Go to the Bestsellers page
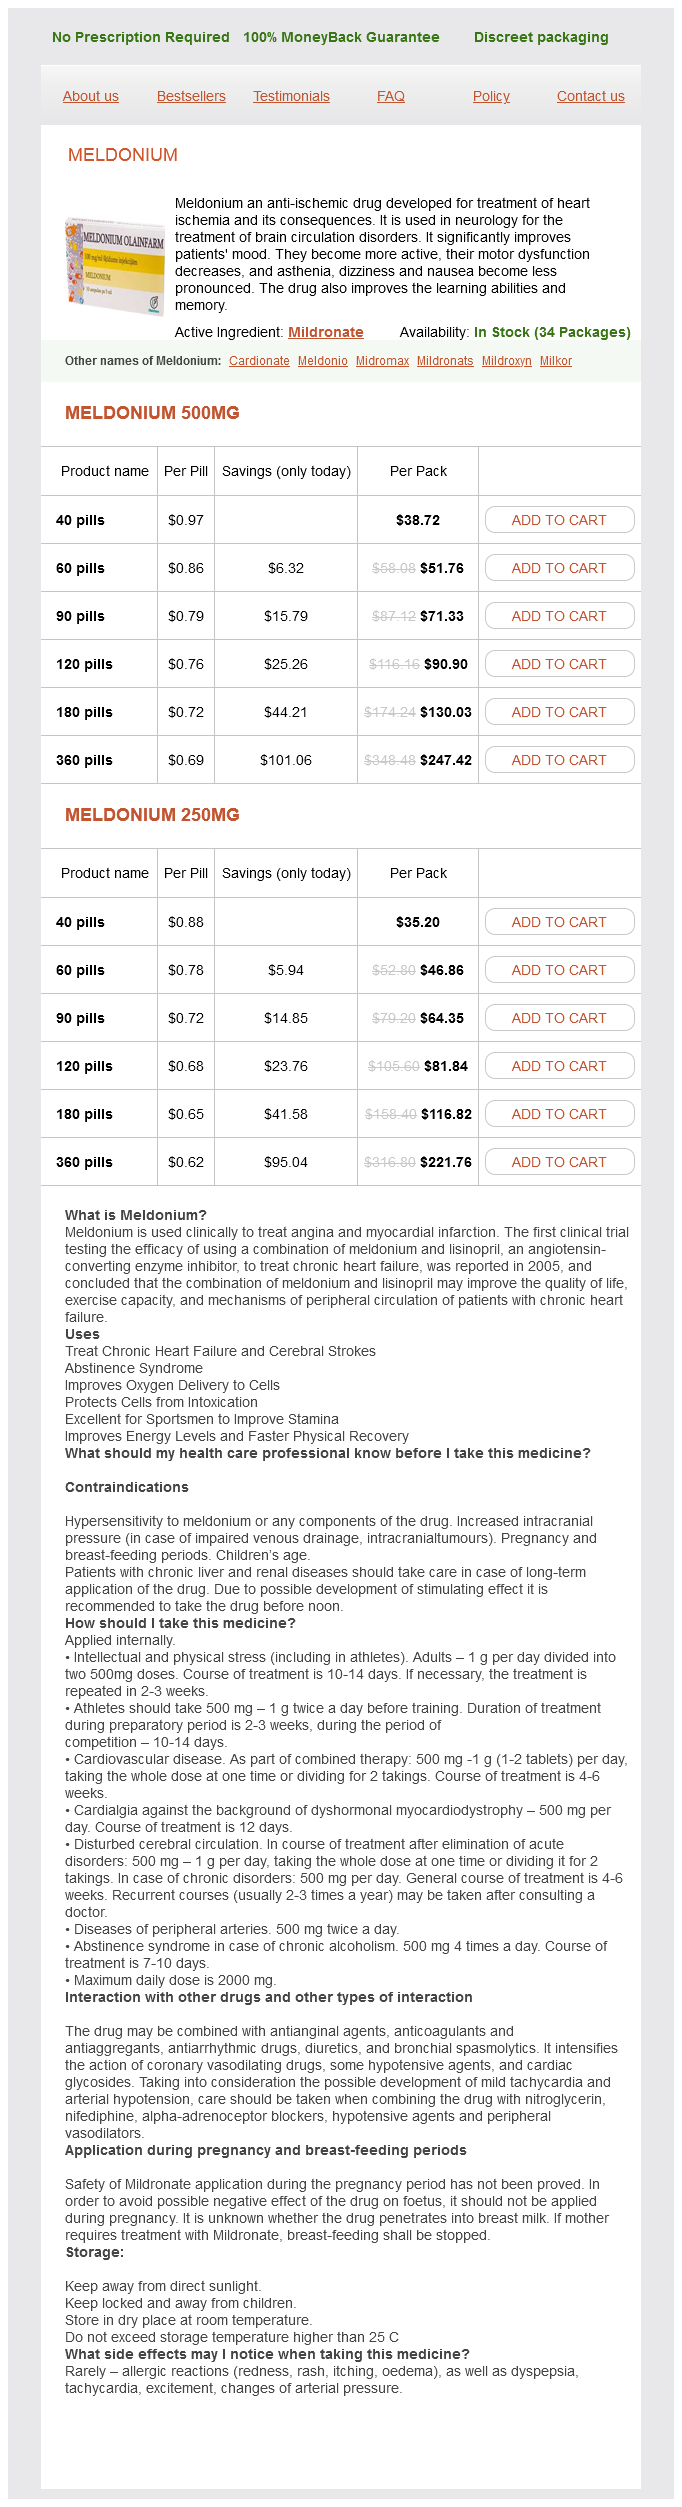Viewport: 682px width, 2507px height. click(x=191, y=97)
